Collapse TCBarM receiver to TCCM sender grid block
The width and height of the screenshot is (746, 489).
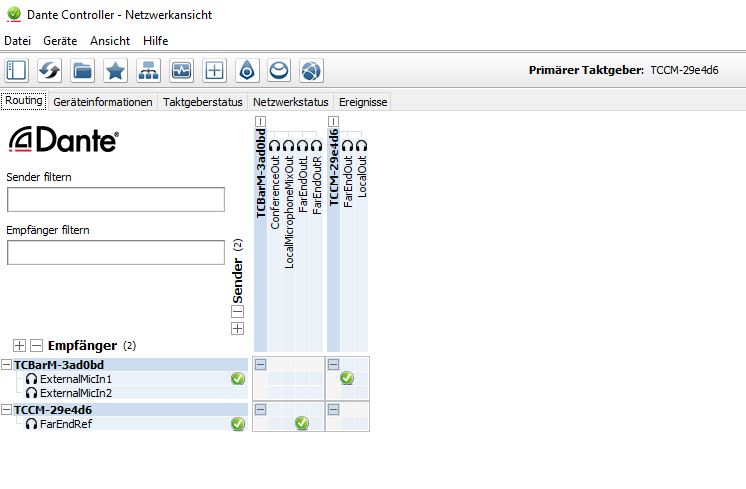click(334, 365)
